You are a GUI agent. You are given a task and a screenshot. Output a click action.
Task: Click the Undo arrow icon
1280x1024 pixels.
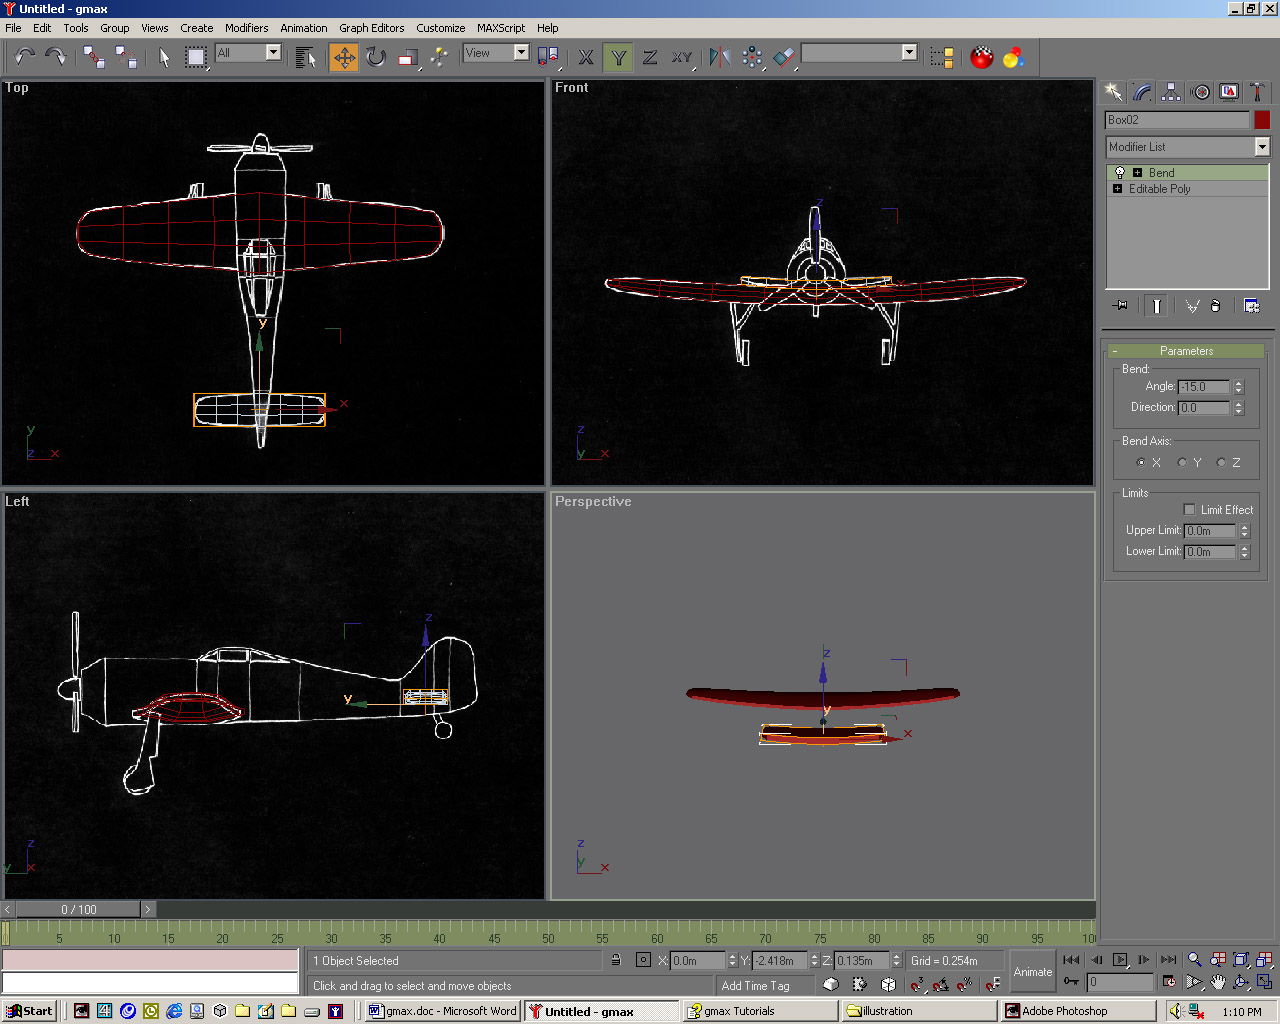click(x=24, y=58)
